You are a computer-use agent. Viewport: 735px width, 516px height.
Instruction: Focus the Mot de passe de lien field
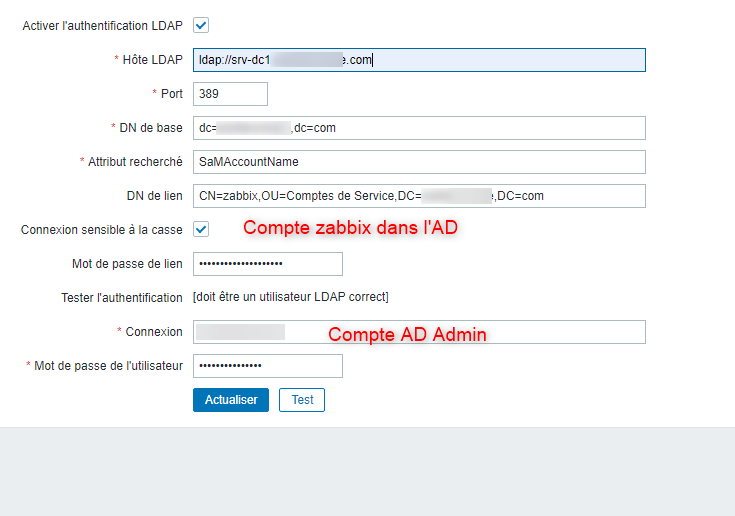pyautogui.click(x=268, y=264)
